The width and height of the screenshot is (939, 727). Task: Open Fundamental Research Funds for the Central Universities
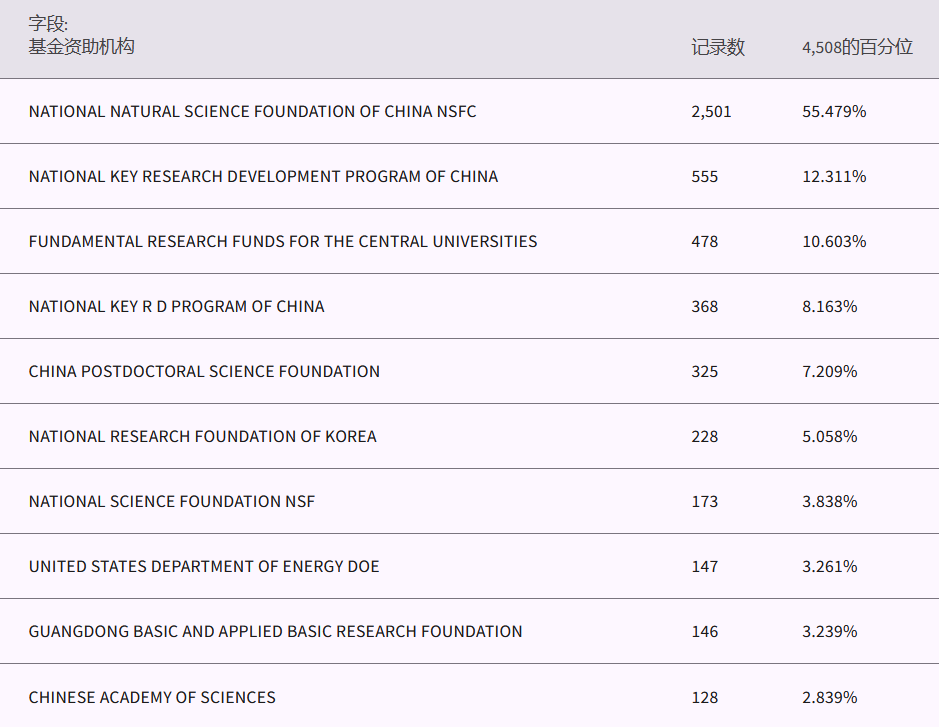283,242
